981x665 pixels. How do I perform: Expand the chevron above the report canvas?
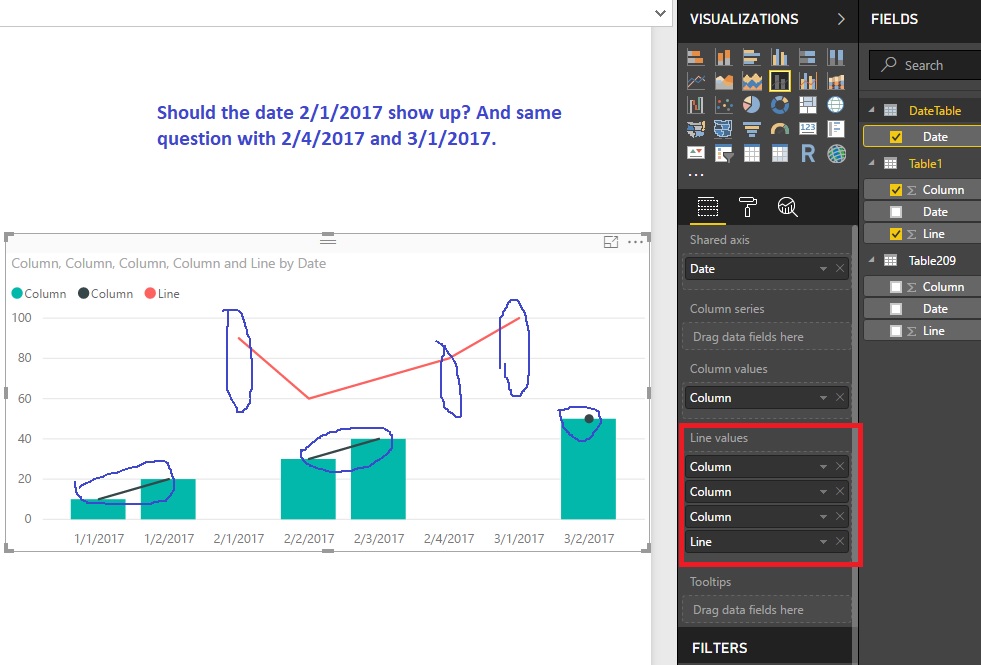(x=660, y=13)
